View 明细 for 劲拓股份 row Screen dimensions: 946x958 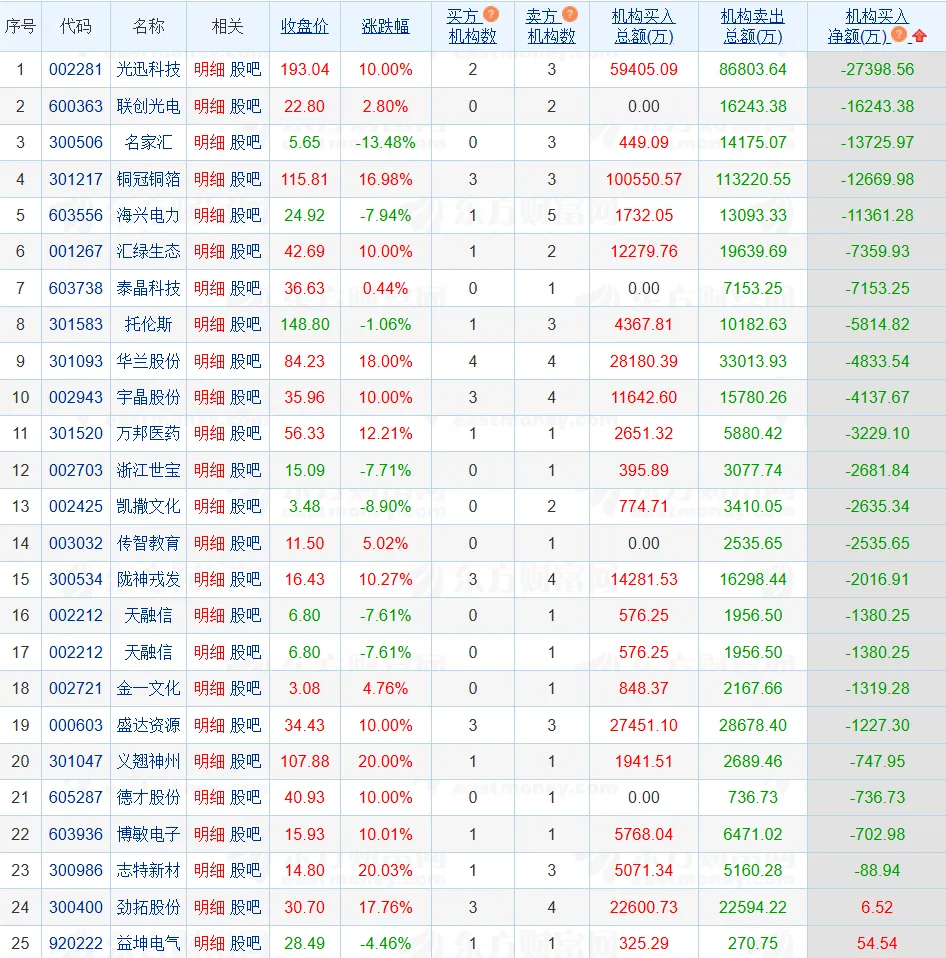click(x=209, y=907)
